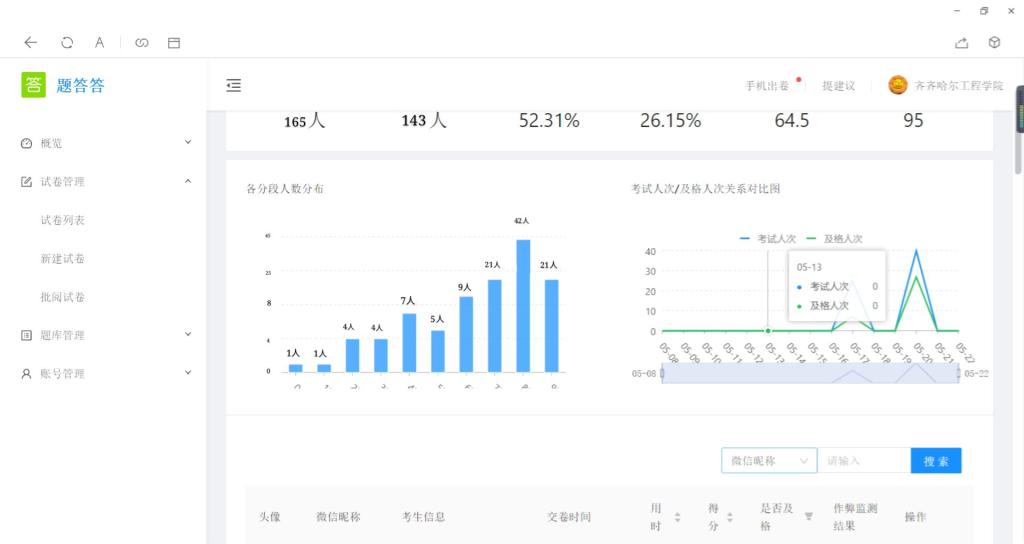The height and width of the screenshot is (544, 1024).
Task: Expand the 题库管理 sidebar section
Action: pyautogui.click(x=105, y=335)
